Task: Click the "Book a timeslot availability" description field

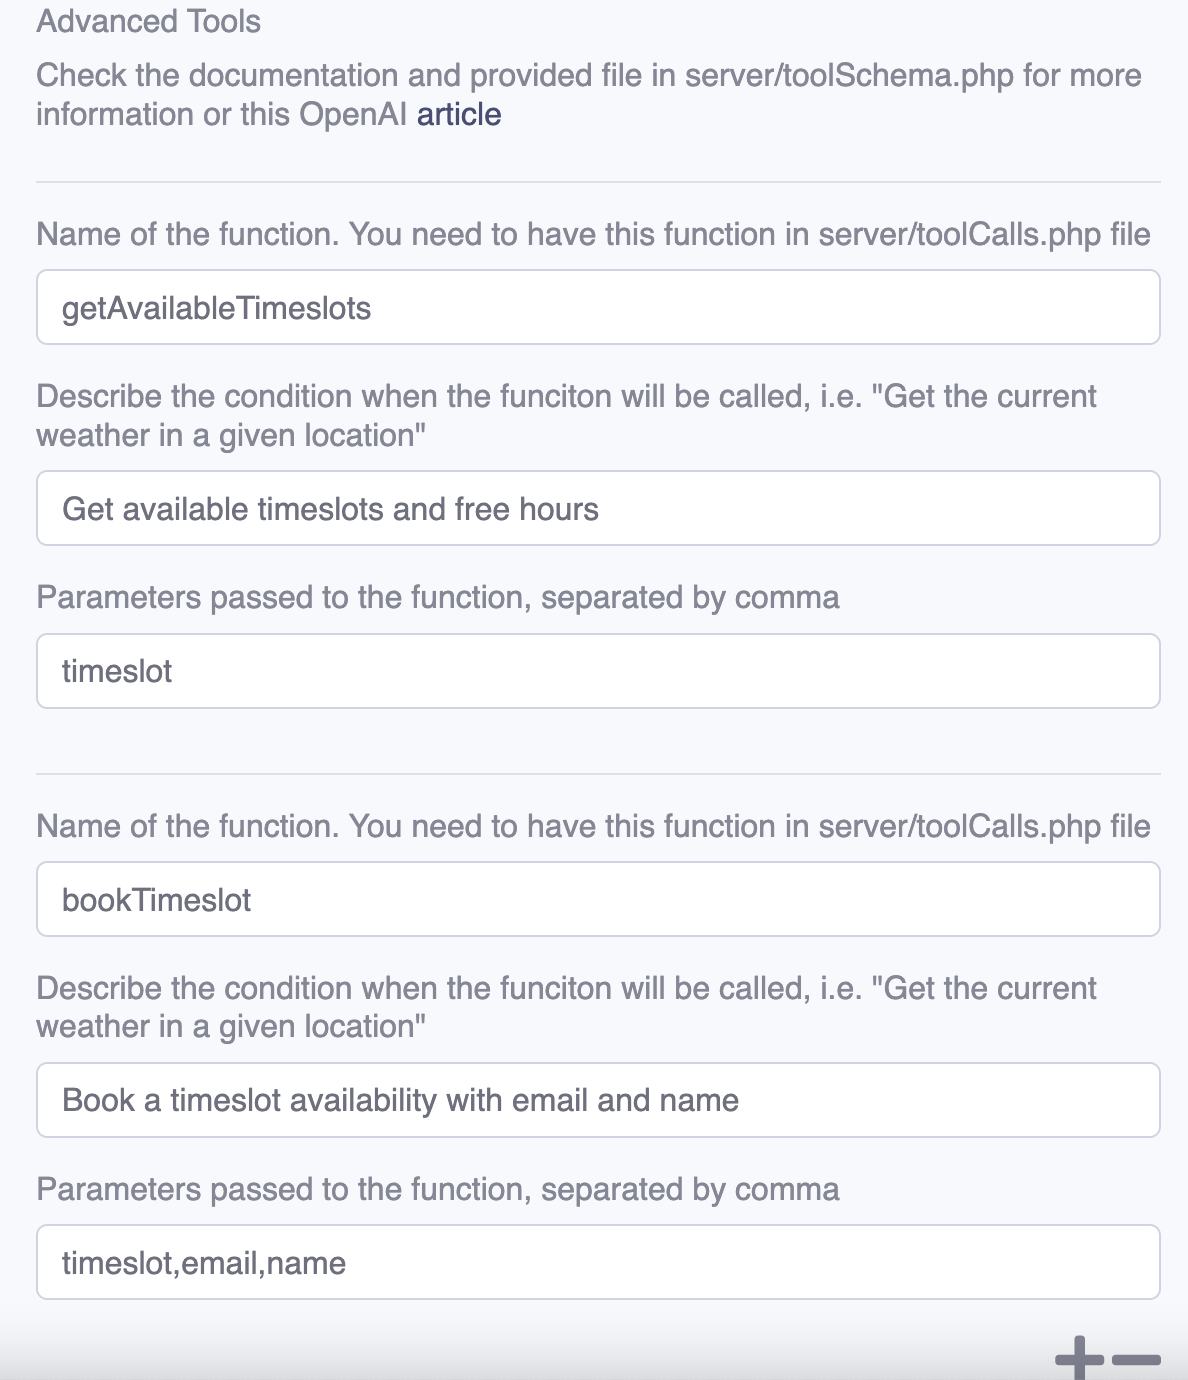Action: coord(598,1100)
